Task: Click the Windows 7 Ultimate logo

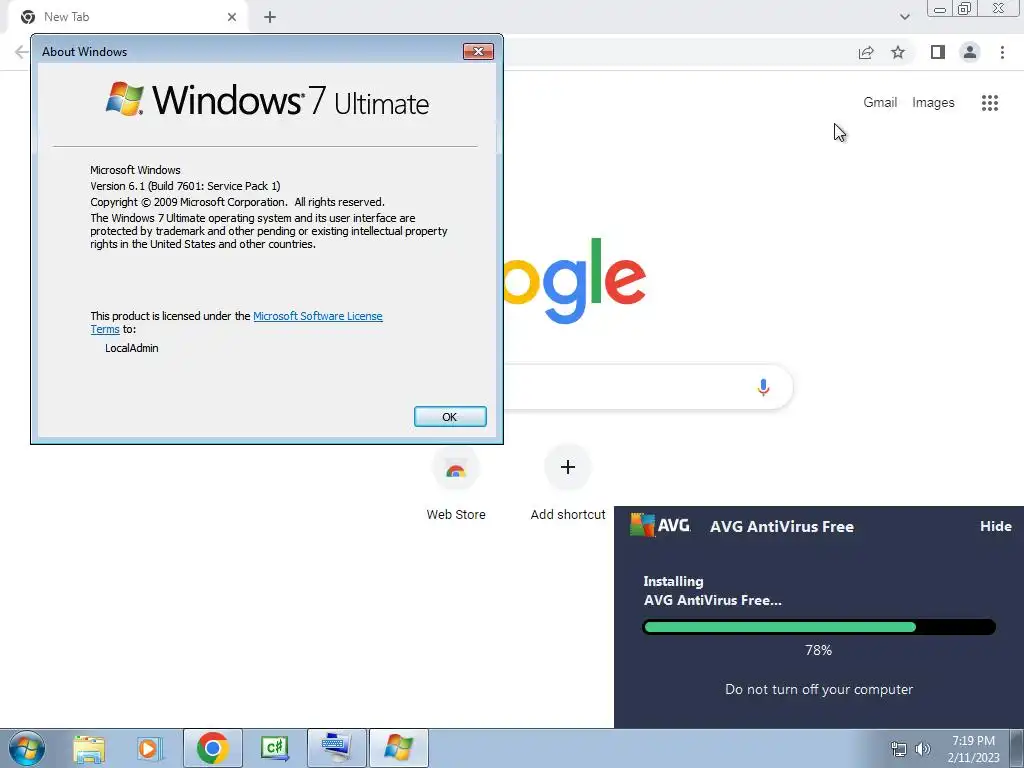Action: click(x=267, y=101)
